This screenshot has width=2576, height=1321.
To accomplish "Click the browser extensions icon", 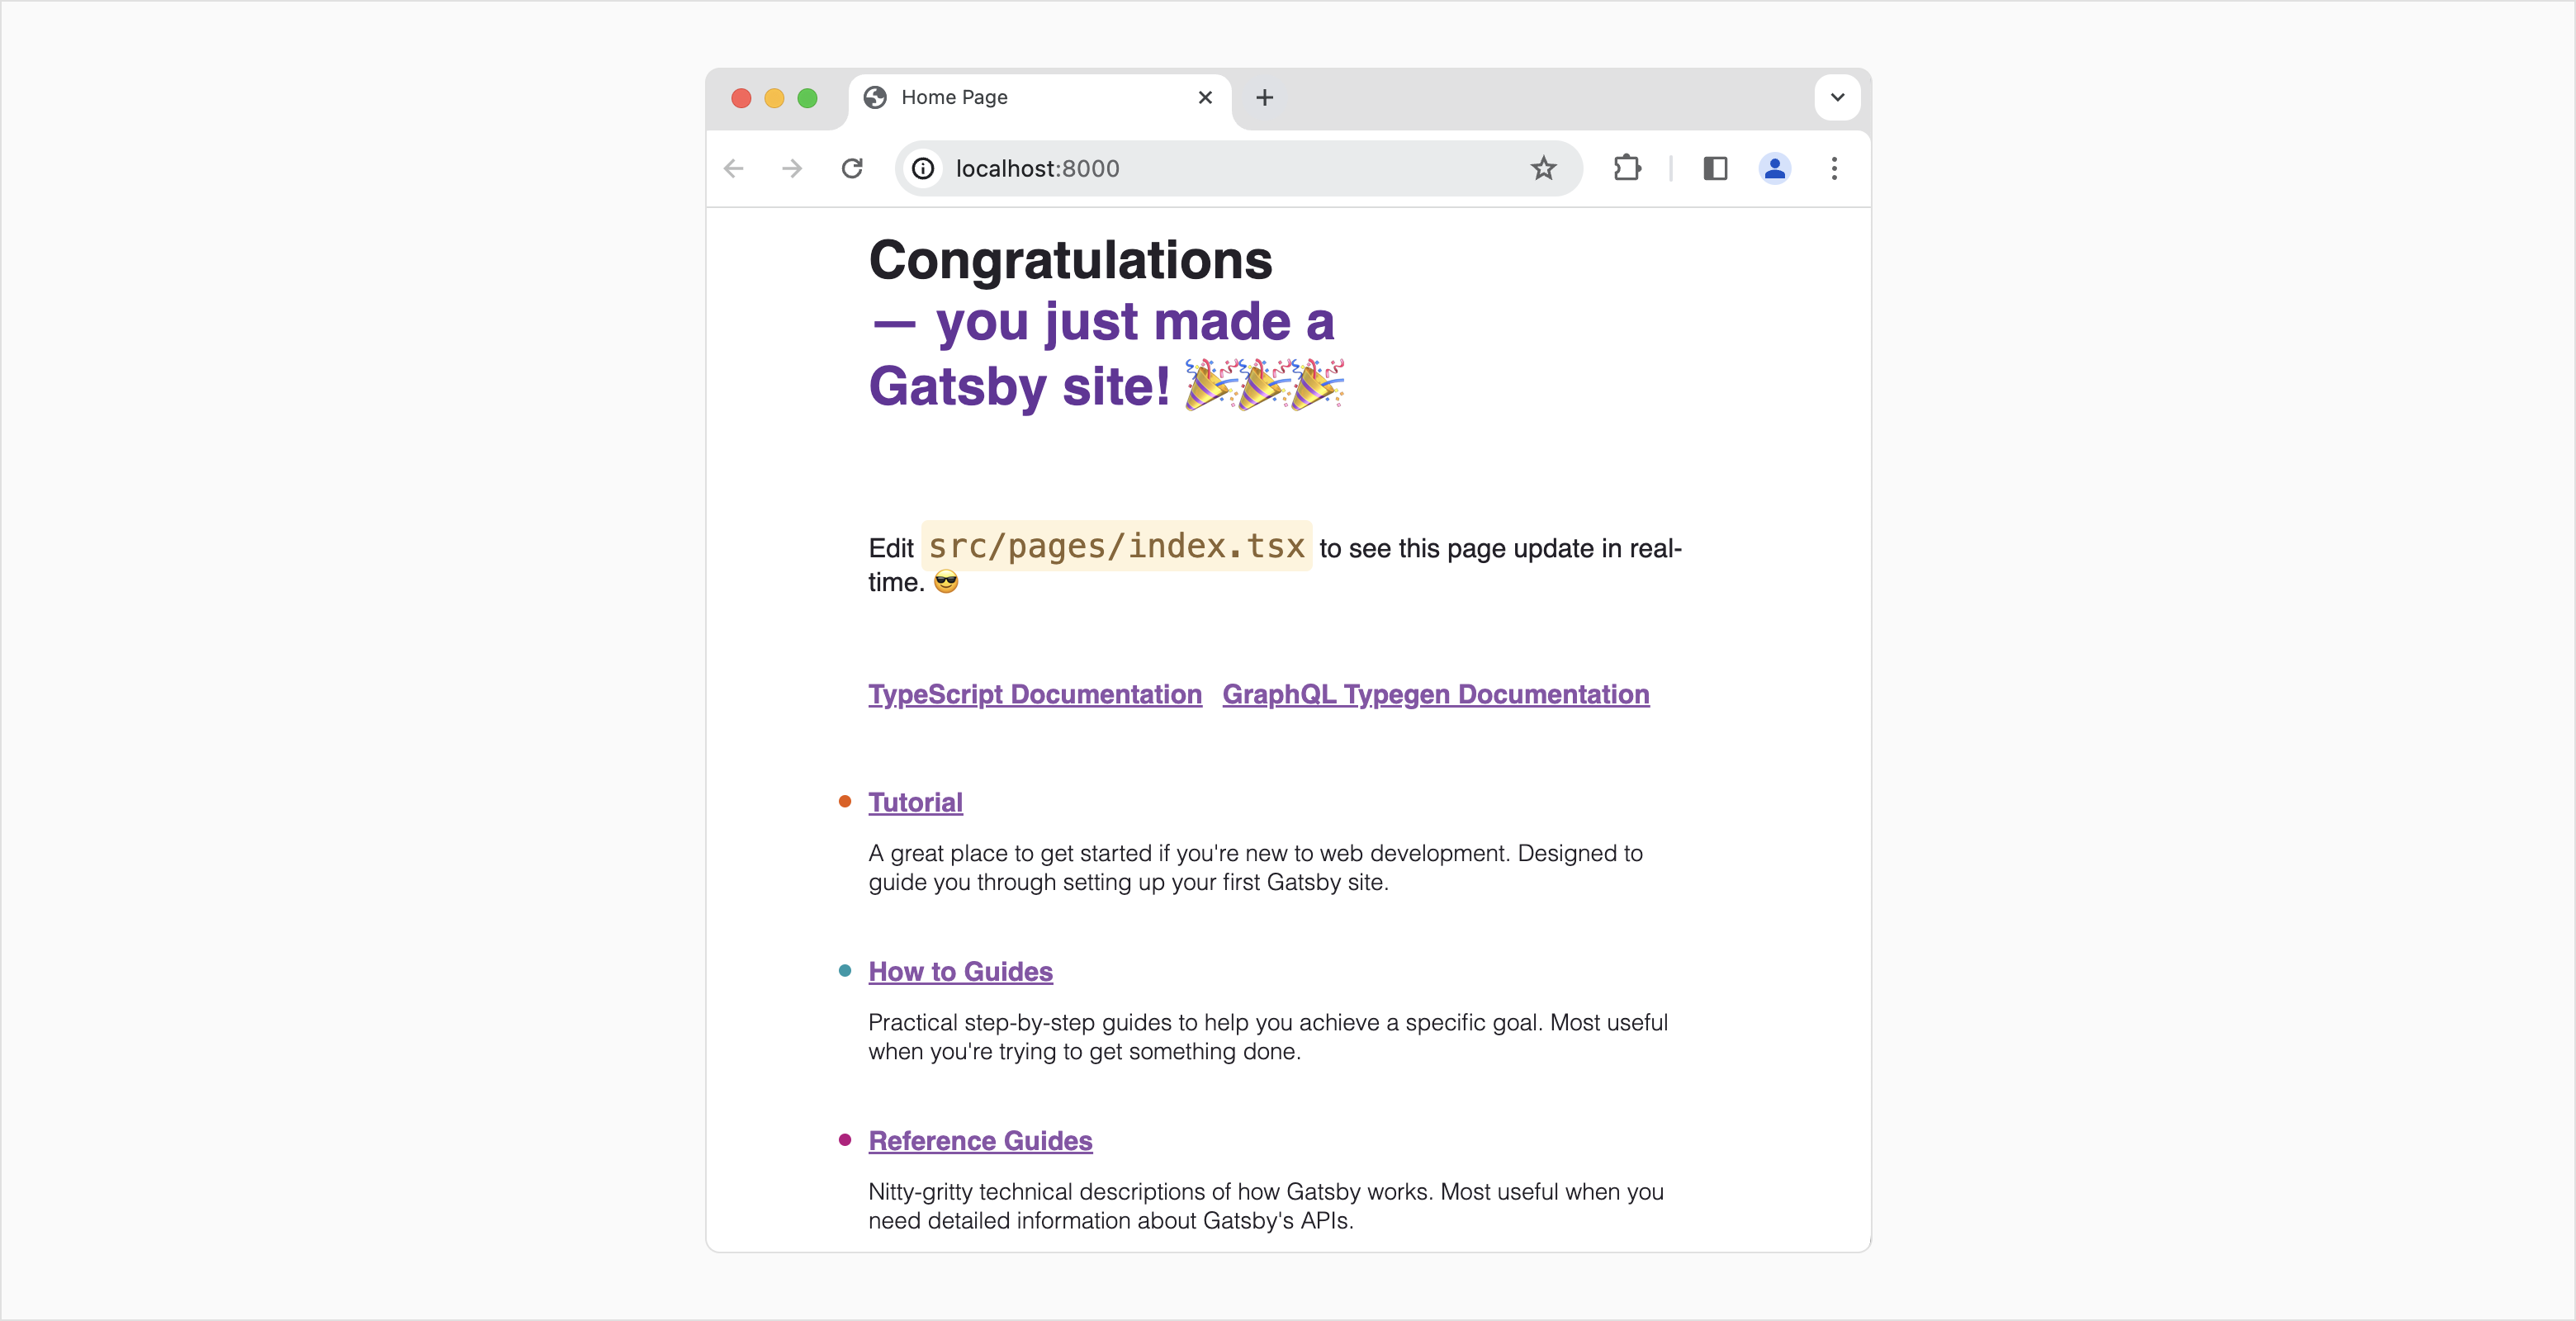I will point(1626,167).
